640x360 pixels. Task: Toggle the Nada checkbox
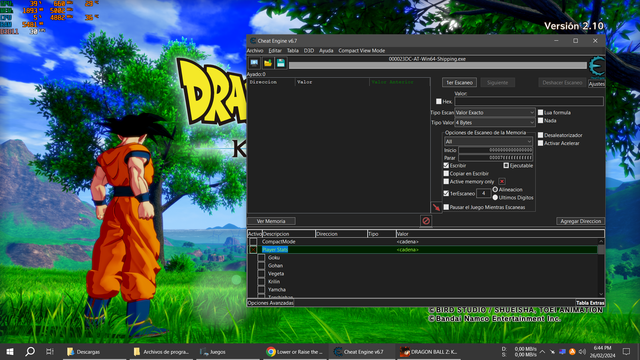pos(540,120)
